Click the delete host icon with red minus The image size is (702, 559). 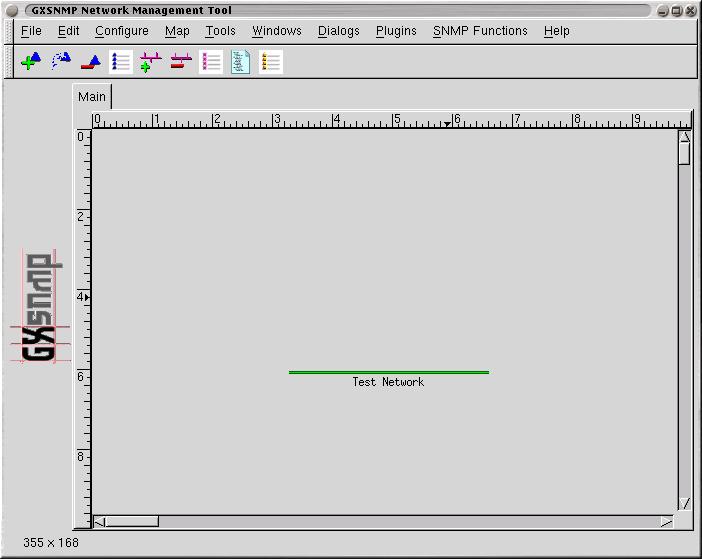(91, 62)
